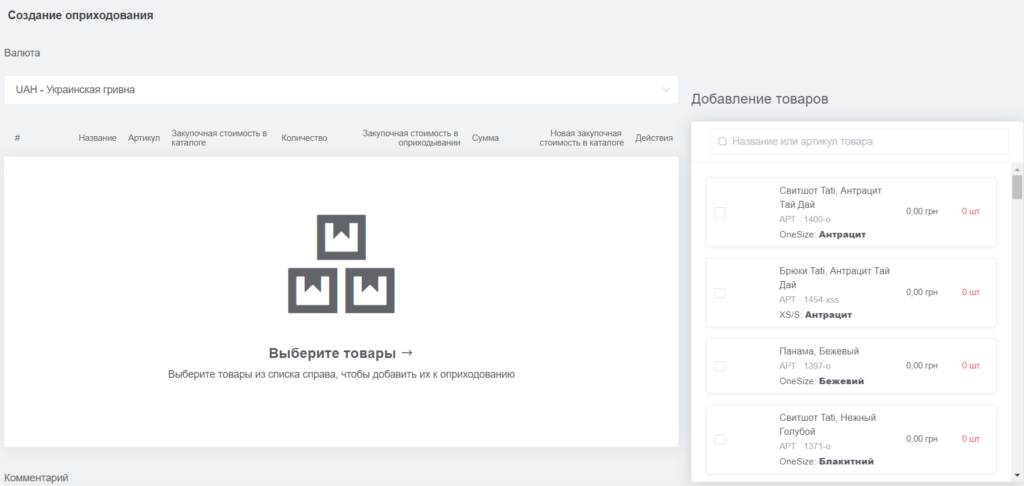
Task: Click the product search field
Action: (x=859, y=141)
